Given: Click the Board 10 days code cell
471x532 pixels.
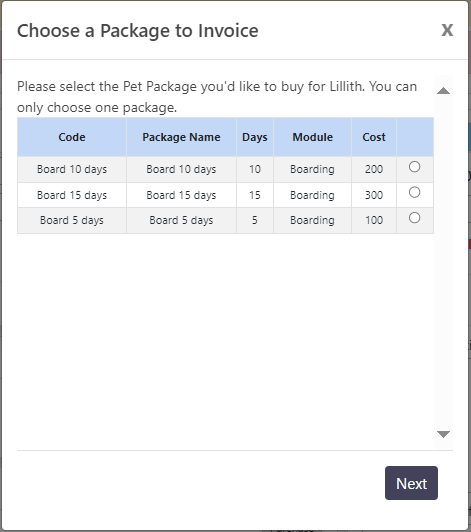Looking at the screenshot, I should pos(72,169).
